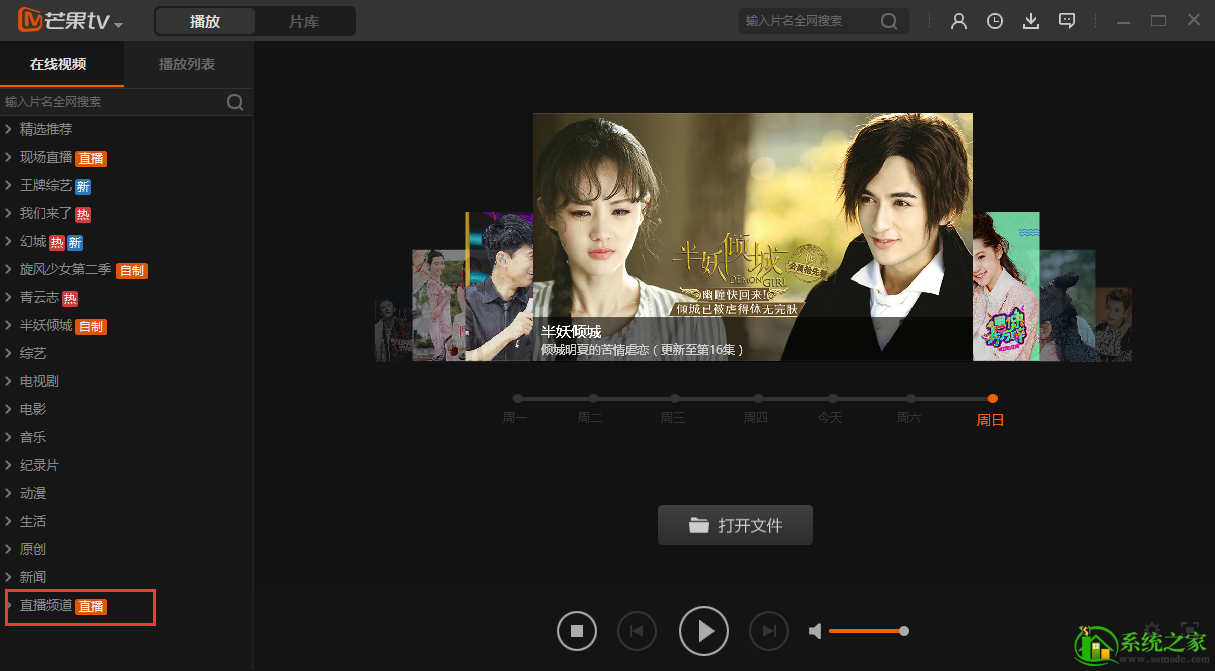Adjust the volume slider

point(868,631)
